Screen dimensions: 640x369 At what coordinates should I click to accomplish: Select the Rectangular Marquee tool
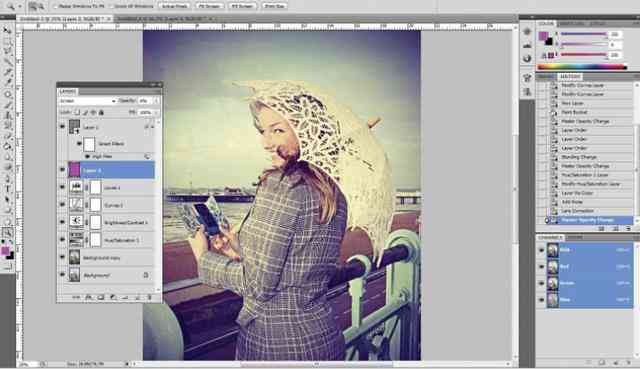[7, 41]
